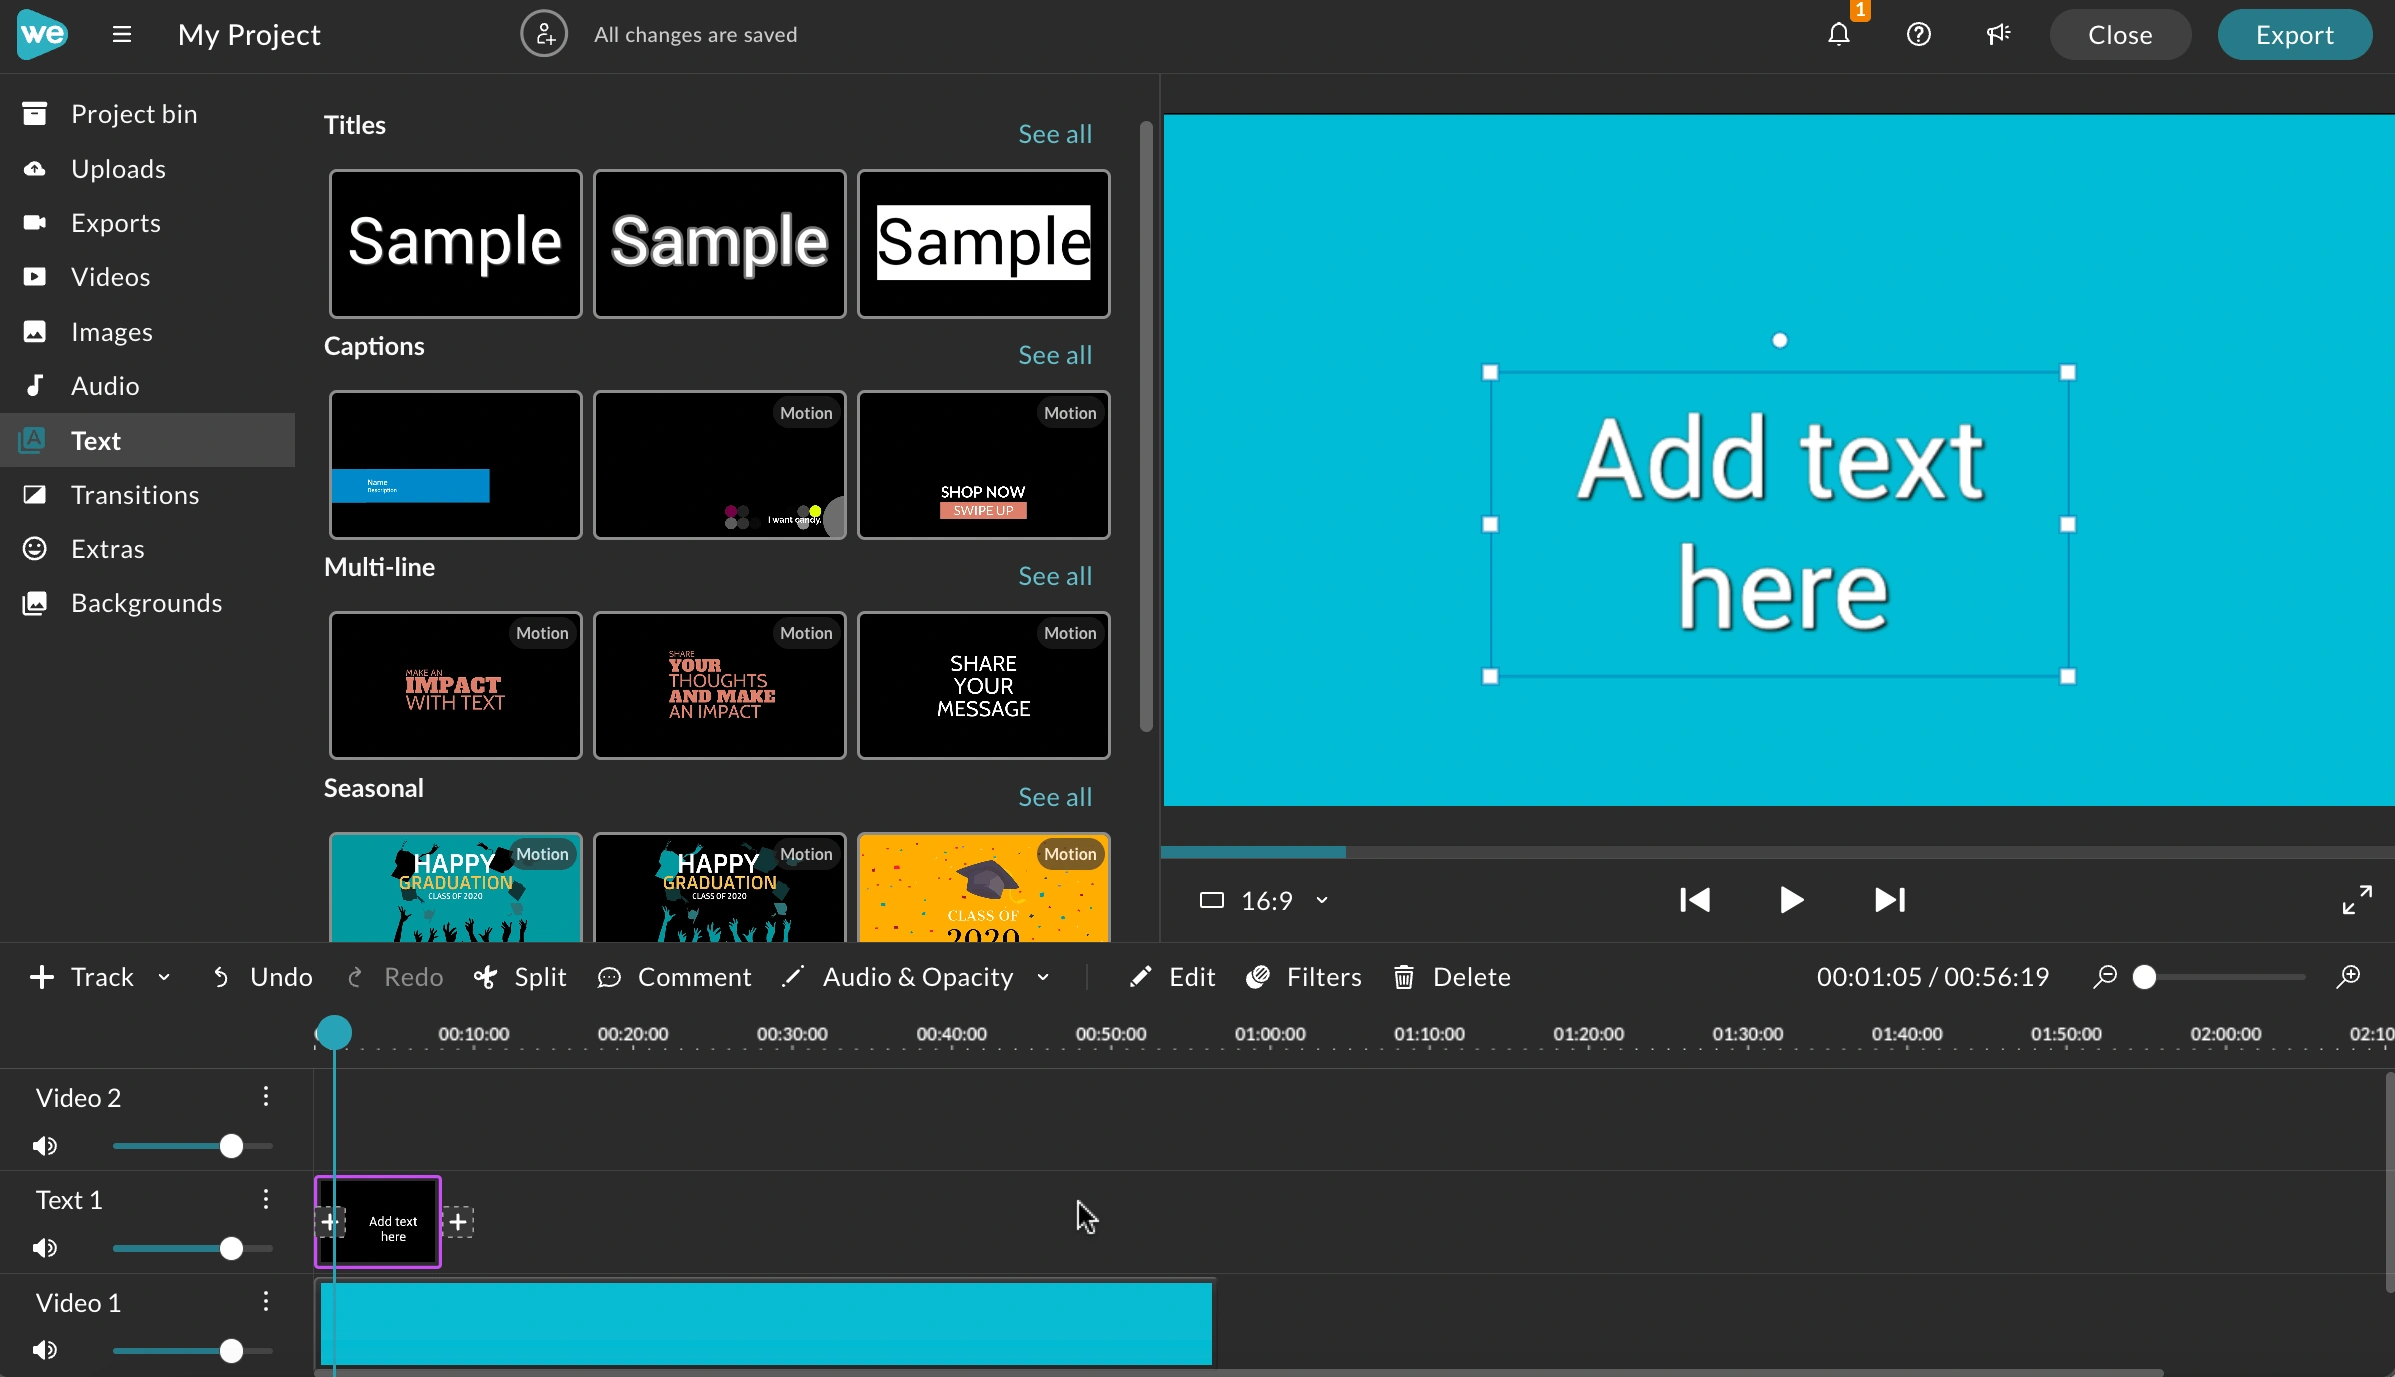Expand the Track dropdown arrow
The height and width of the screenshot is (1377, 2395).
tap(164, 977)
